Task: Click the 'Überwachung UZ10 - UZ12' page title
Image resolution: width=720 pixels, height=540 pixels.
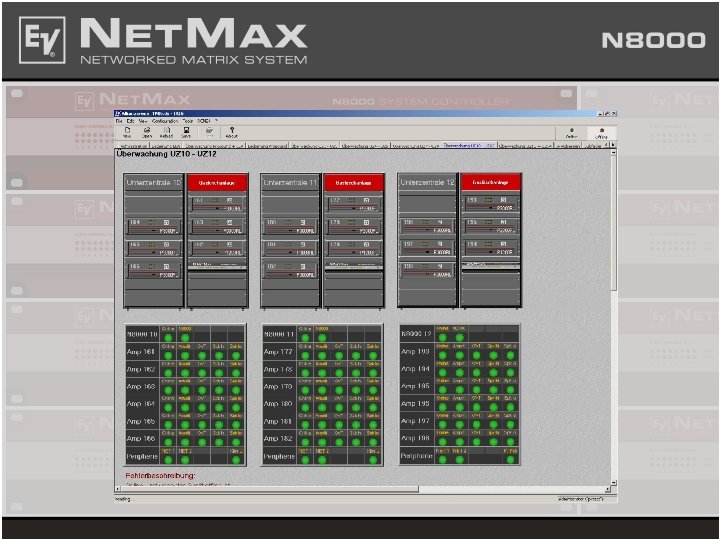Action: [x=166, y=154]
